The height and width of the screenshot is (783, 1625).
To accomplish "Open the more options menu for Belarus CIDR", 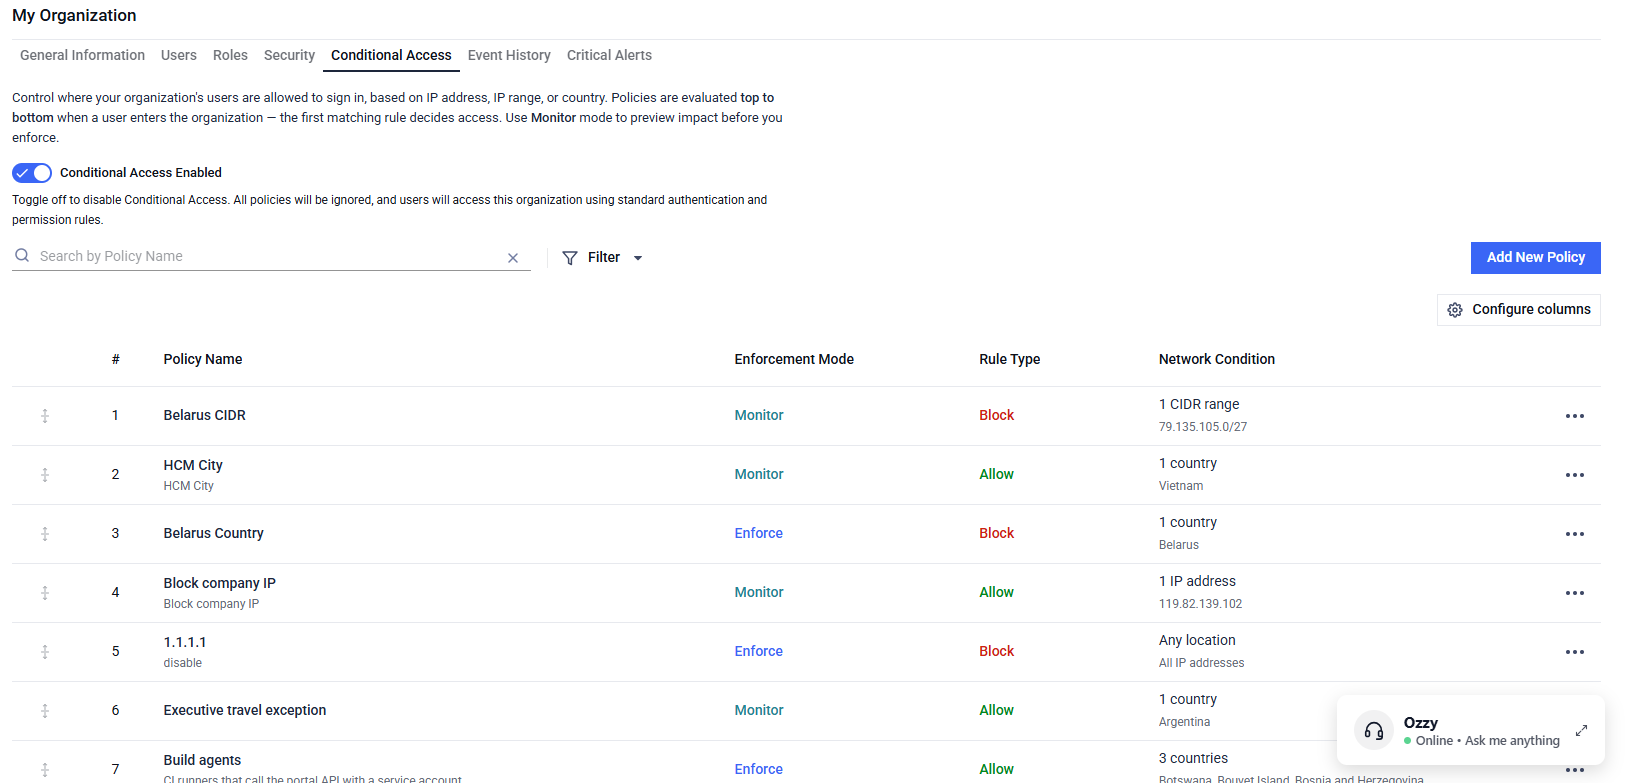I will click(x=1575, y=416).
